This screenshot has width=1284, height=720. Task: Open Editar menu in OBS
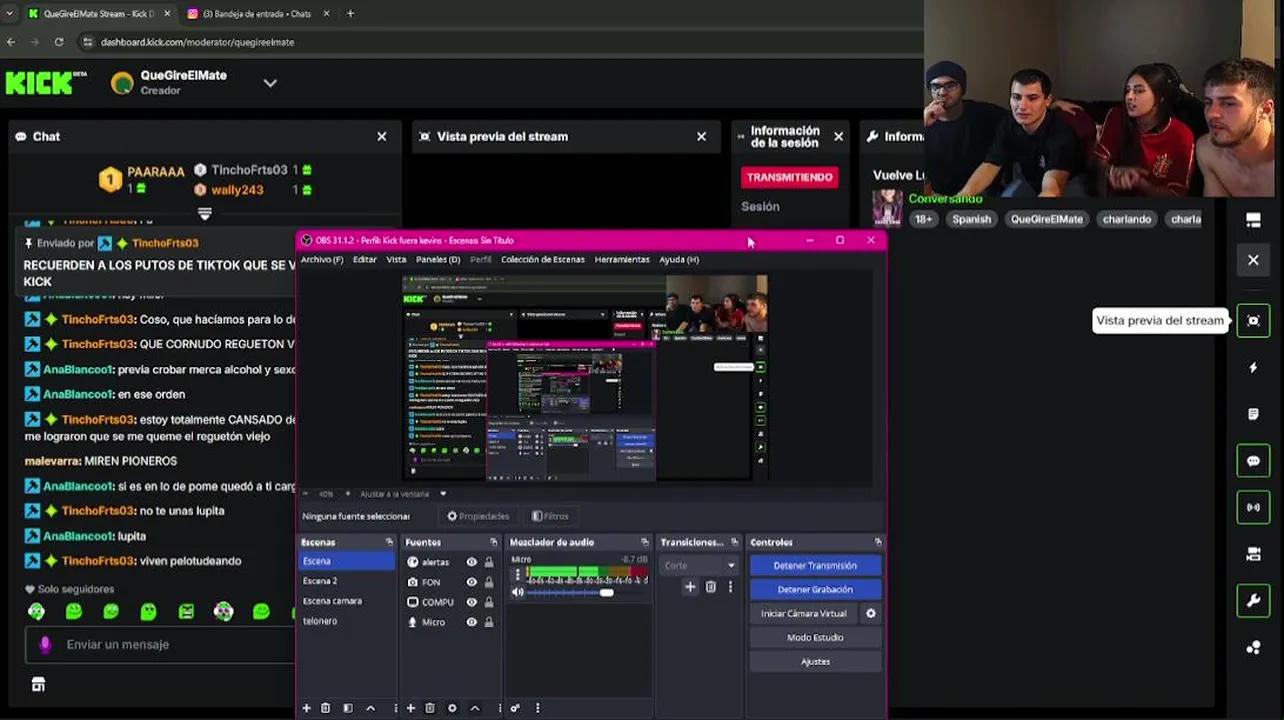(x=364, y=259)
